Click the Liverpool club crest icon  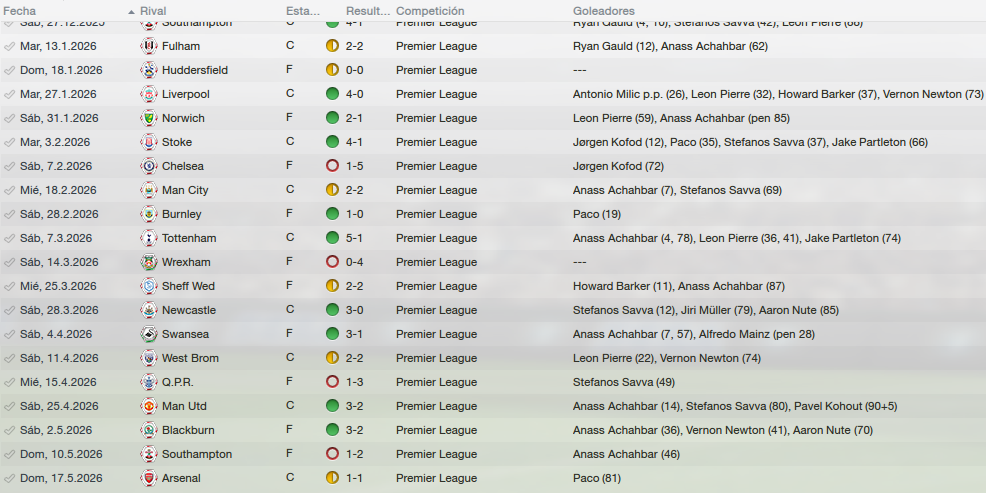[148, 94]
